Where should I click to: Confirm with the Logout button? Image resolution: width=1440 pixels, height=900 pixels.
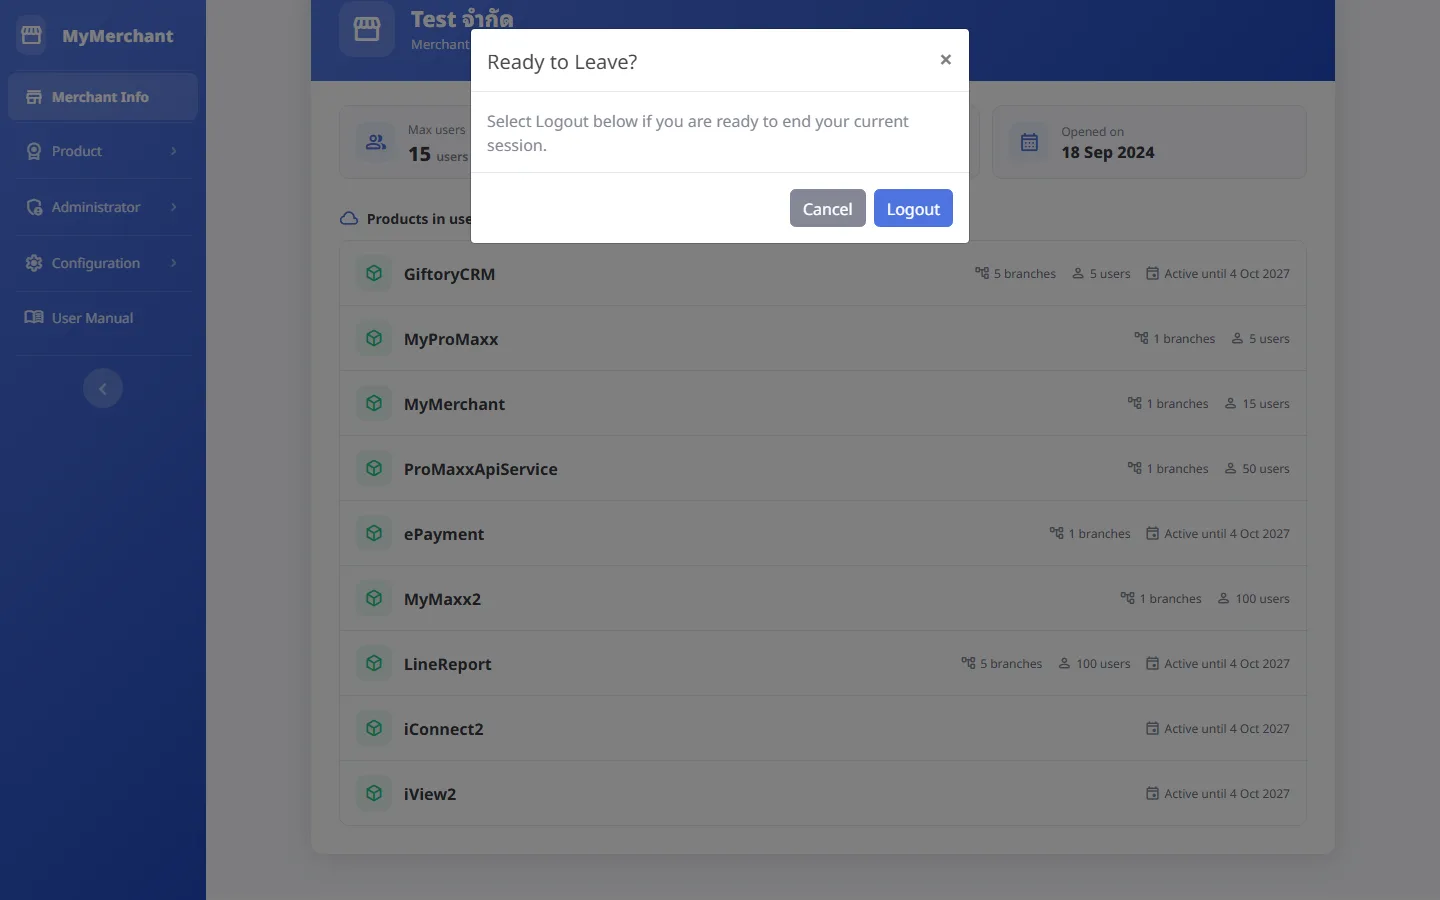tap(913, 208)
